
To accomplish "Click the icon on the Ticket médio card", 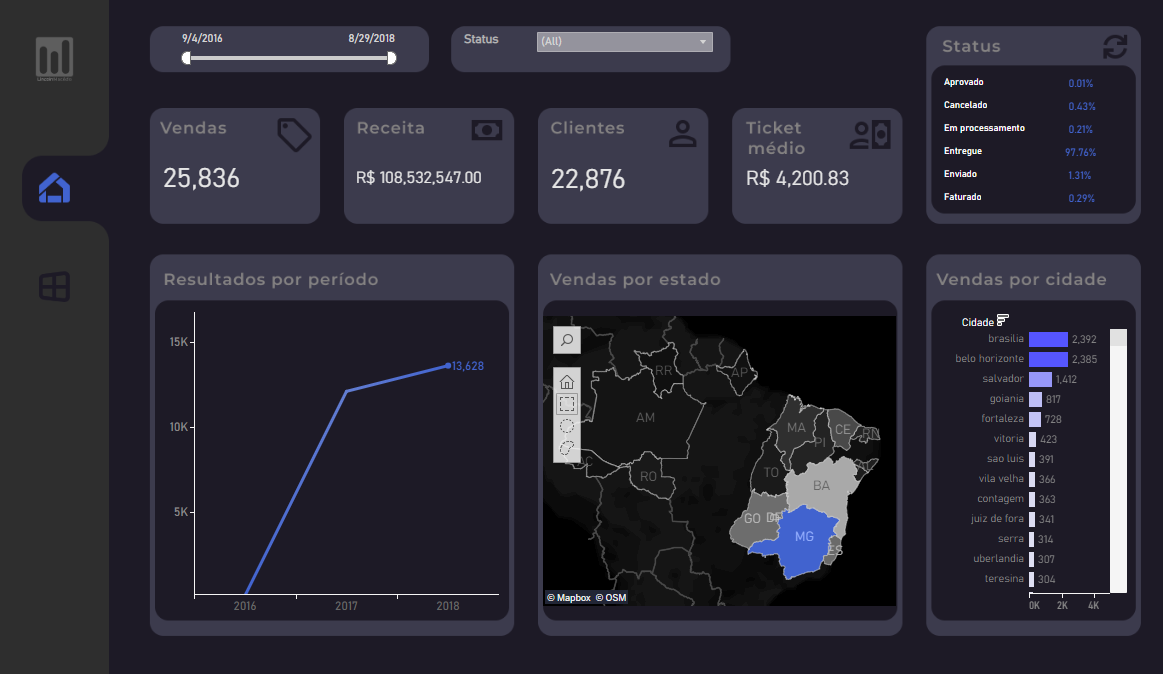I will tap(869, 134).
